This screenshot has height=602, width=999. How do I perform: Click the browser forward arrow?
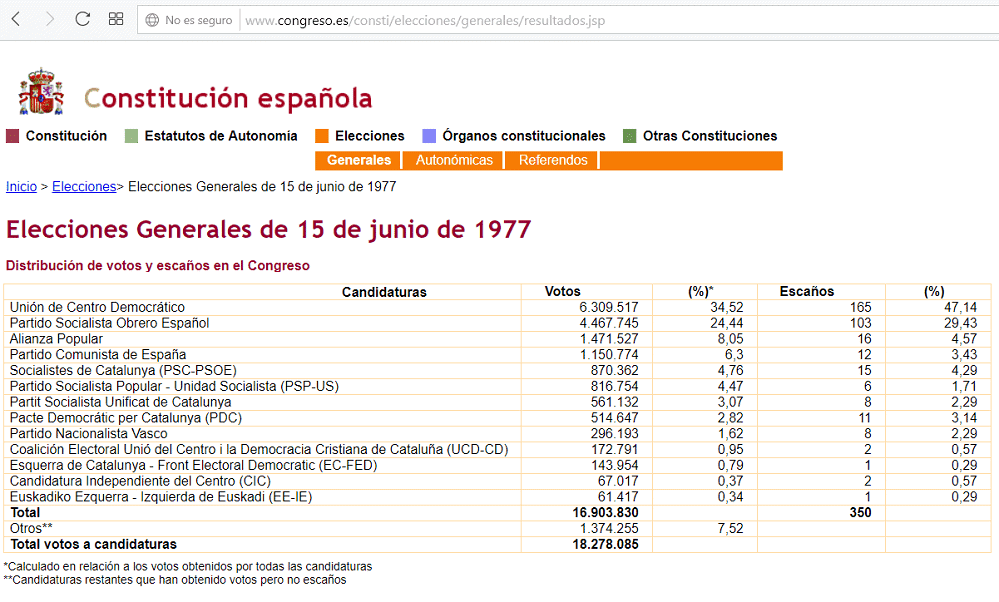point(49,19)
